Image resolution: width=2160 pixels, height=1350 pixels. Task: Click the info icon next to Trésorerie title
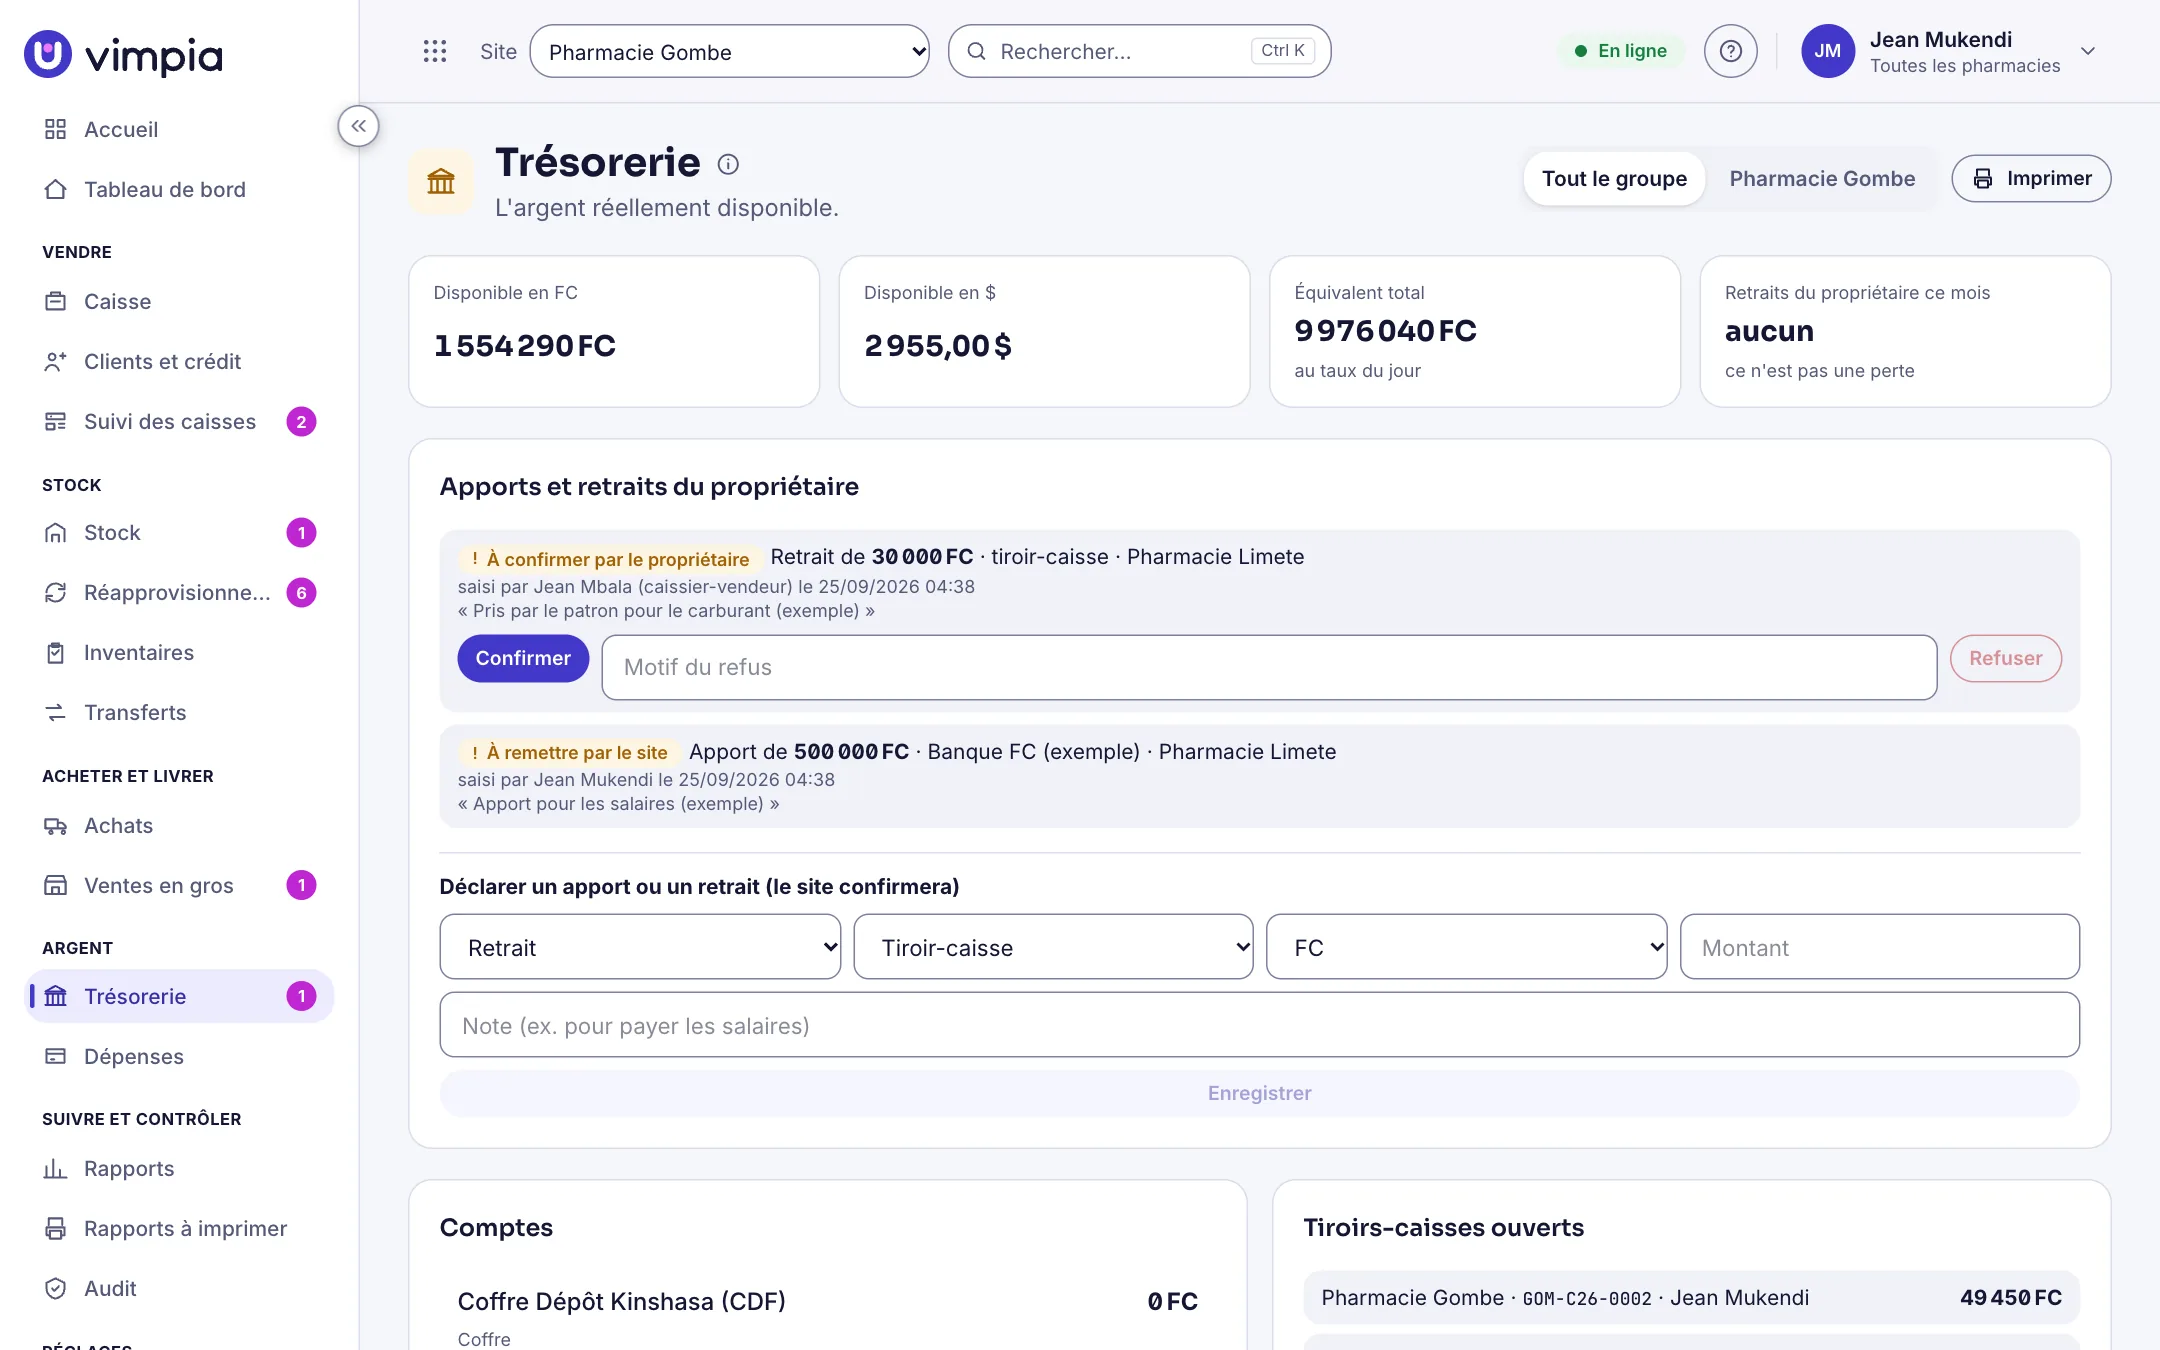728,164
